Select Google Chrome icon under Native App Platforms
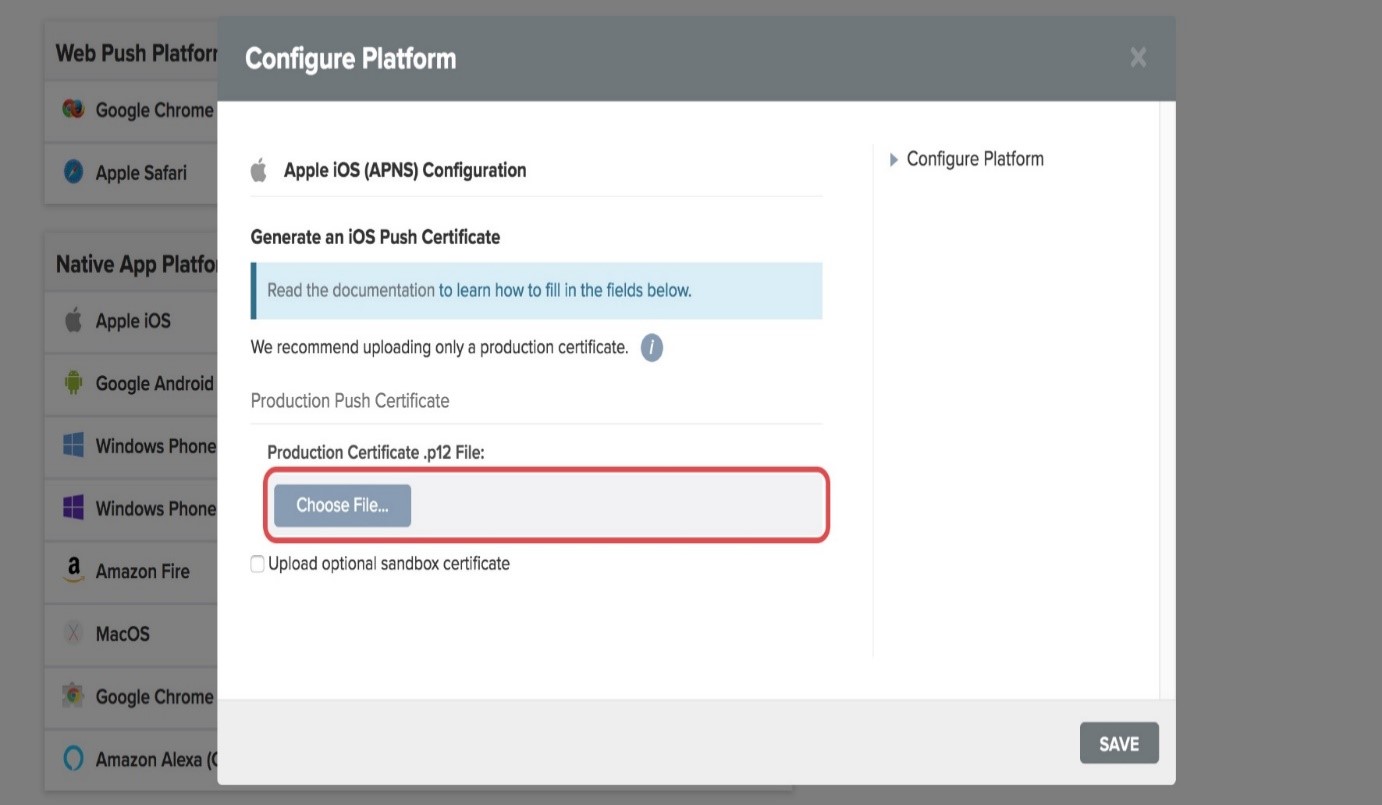The height and width of the screenshot is (805, 1382). coord(73,696)
